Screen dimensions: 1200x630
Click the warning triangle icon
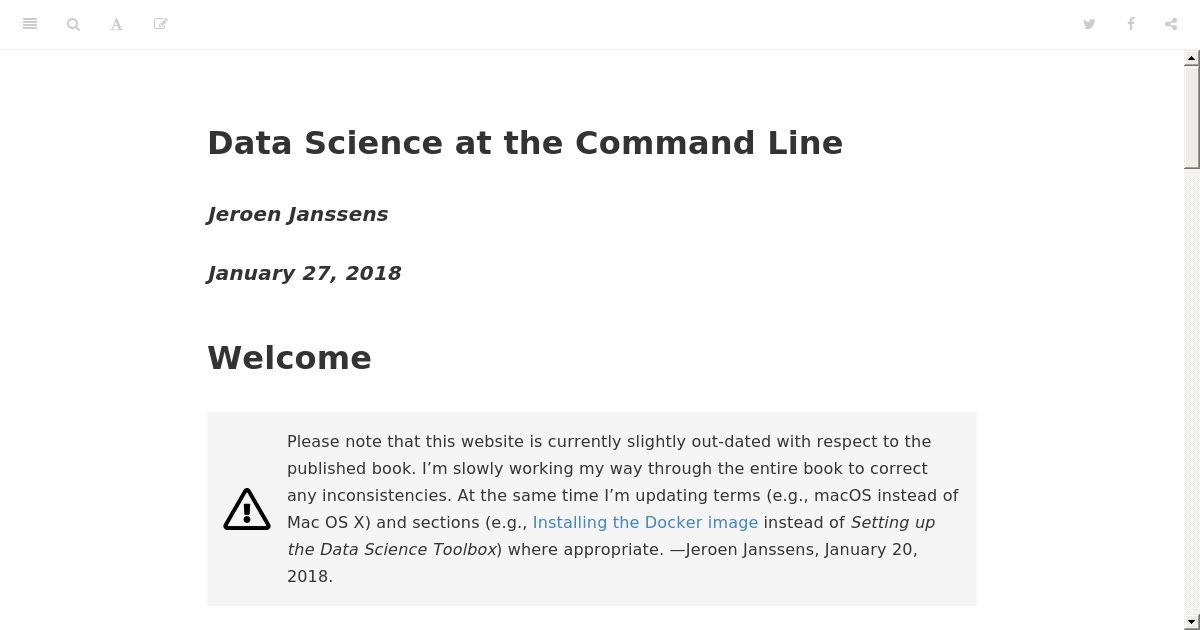coord(247,509)
